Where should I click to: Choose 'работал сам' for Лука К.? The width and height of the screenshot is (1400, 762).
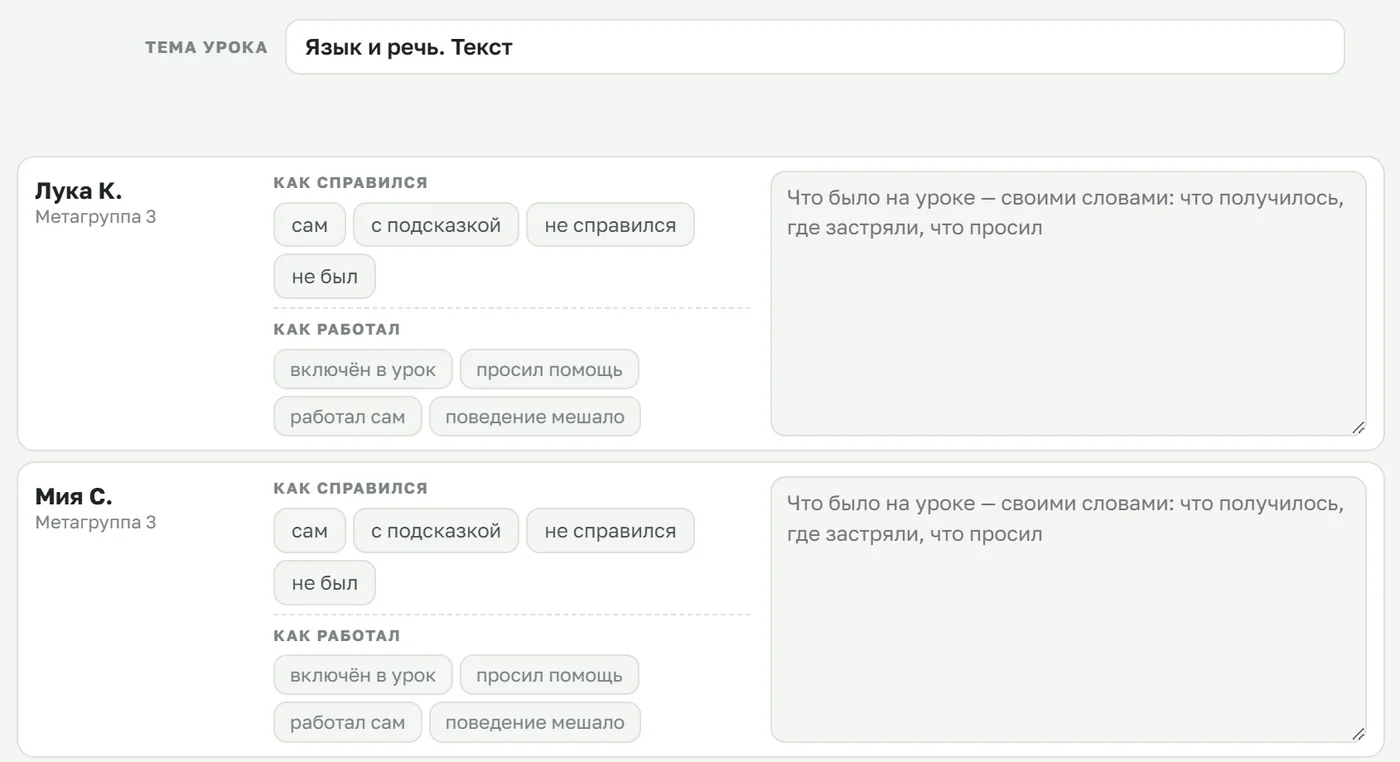pos(348,416)
